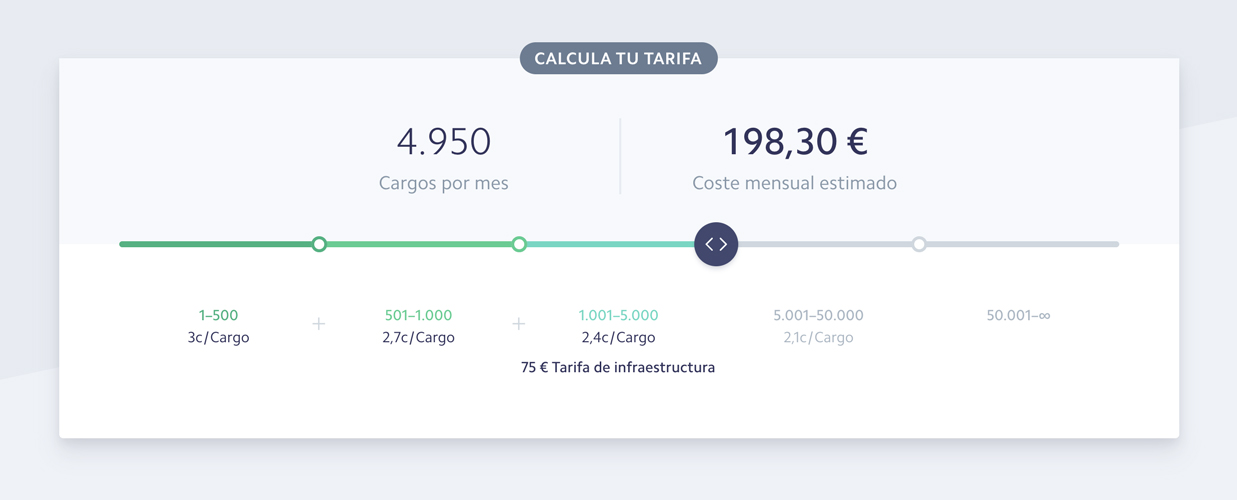Select the 50.001–∞ tier label

pyautogui.click(x=1018, y=316)
